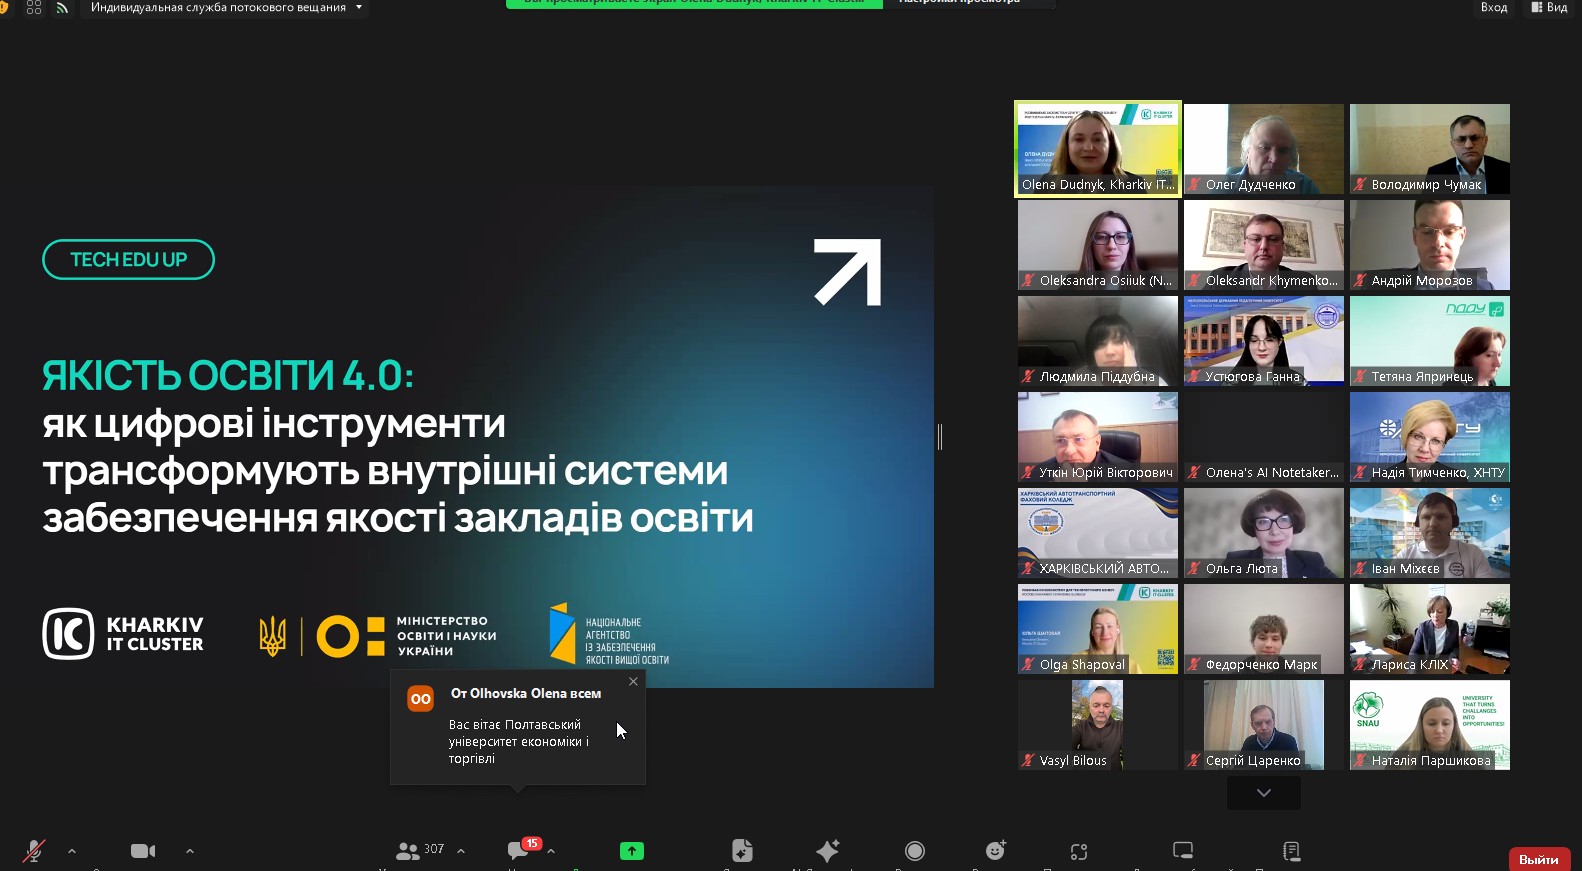Open the Вид (View) menu
The width and height of the screenshot is (1582, 871).
[x=1549, y=7]
